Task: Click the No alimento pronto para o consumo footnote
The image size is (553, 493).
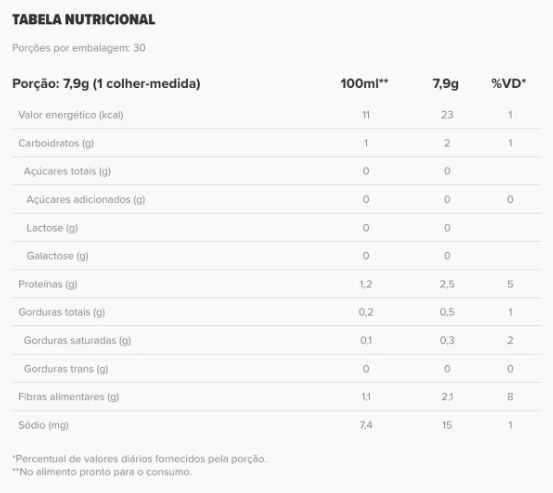Action: [102, 472]
